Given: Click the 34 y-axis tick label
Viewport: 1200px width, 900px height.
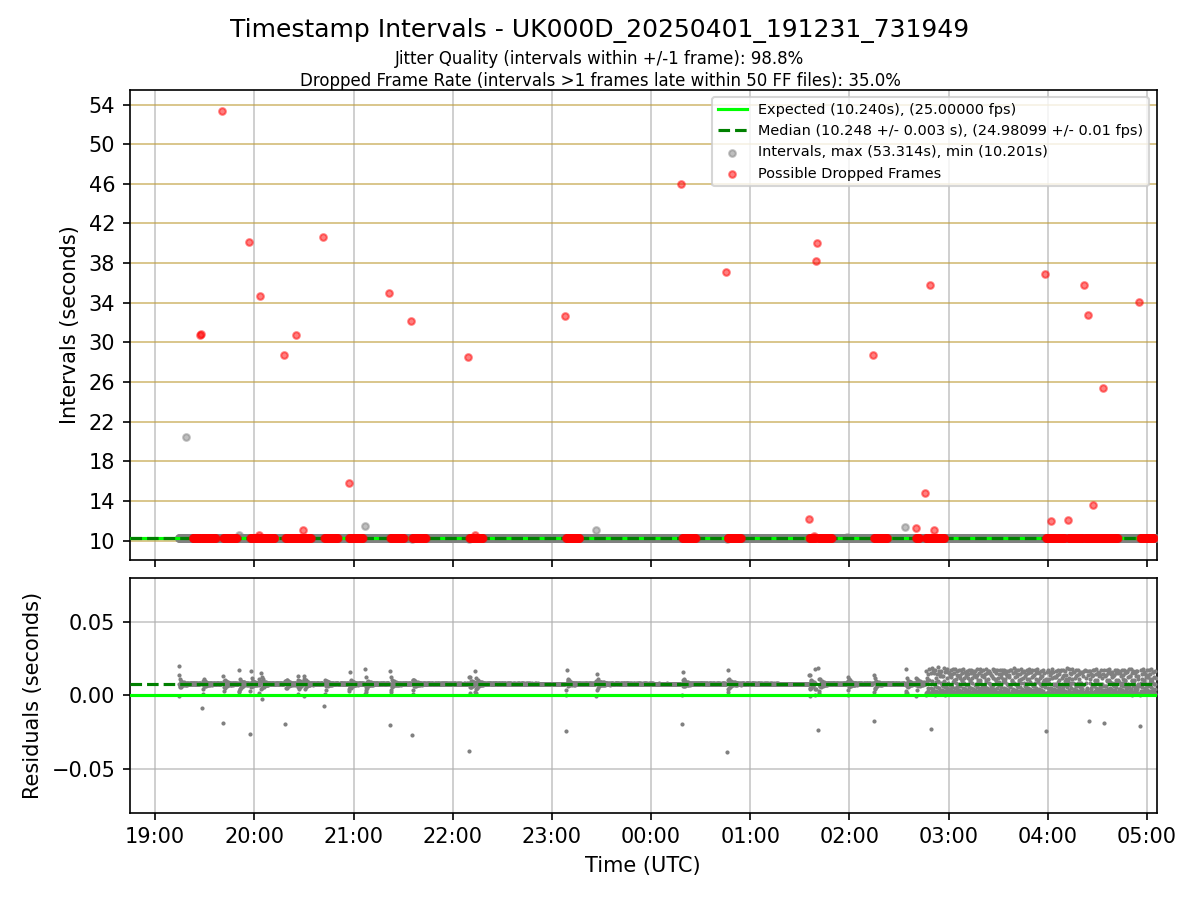Looking at the screenshot, I should click(x=103, y=303).
